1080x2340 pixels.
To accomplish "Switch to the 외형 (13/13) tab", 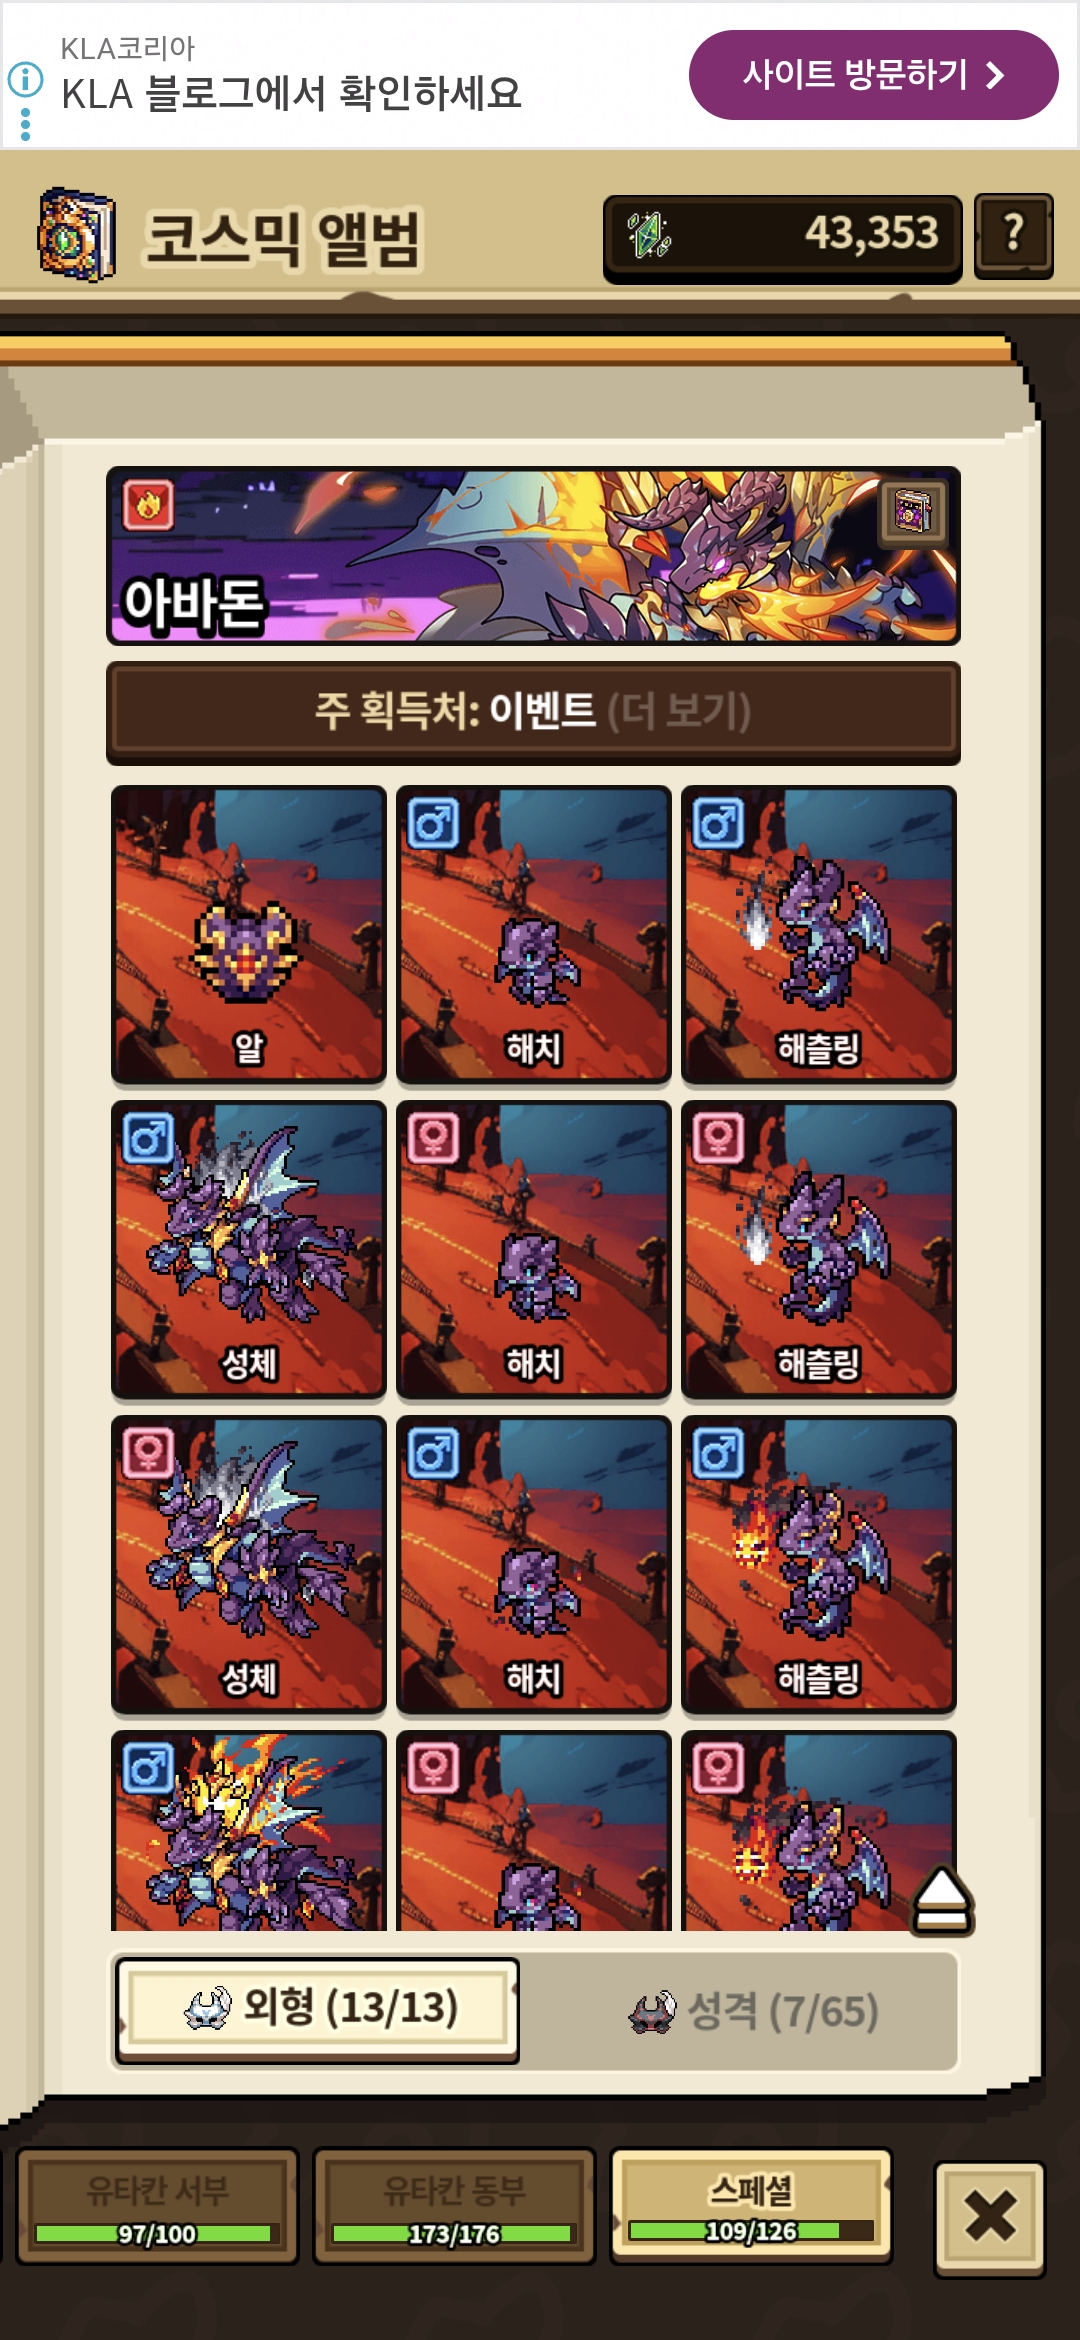I will tap(317, 2010).
